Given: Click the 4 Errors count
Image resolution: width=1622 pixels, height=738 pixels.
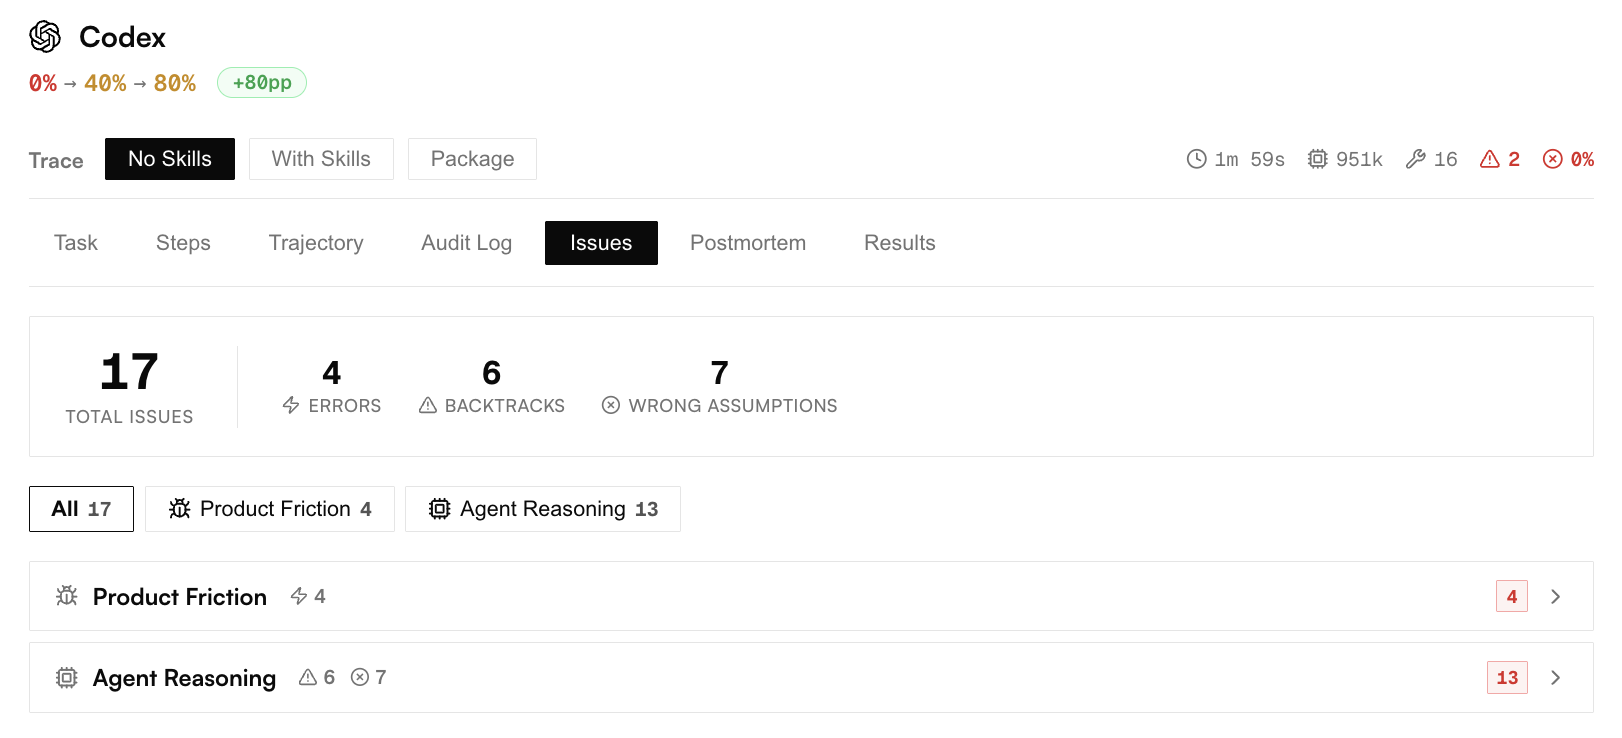Looking at the screenshot, I should coord(332,373).
